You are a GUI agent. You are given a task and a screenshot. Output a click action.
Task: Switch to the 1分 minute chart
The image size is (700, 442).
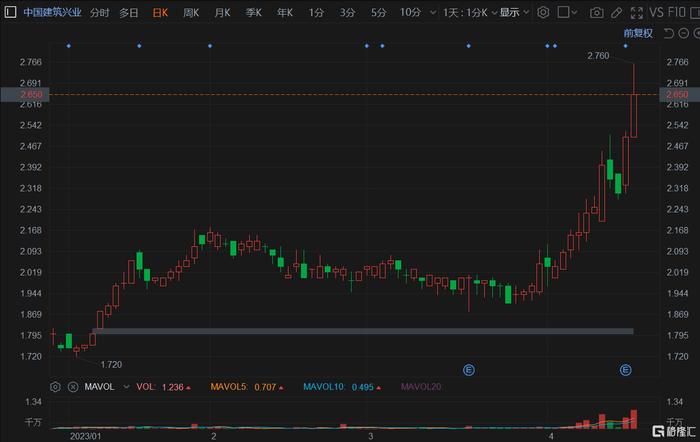316,13
